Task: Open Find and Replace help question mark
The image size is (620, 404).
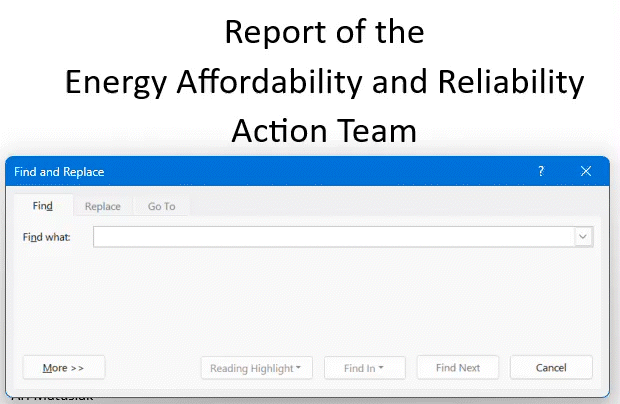Action: (x=541, y=171)
